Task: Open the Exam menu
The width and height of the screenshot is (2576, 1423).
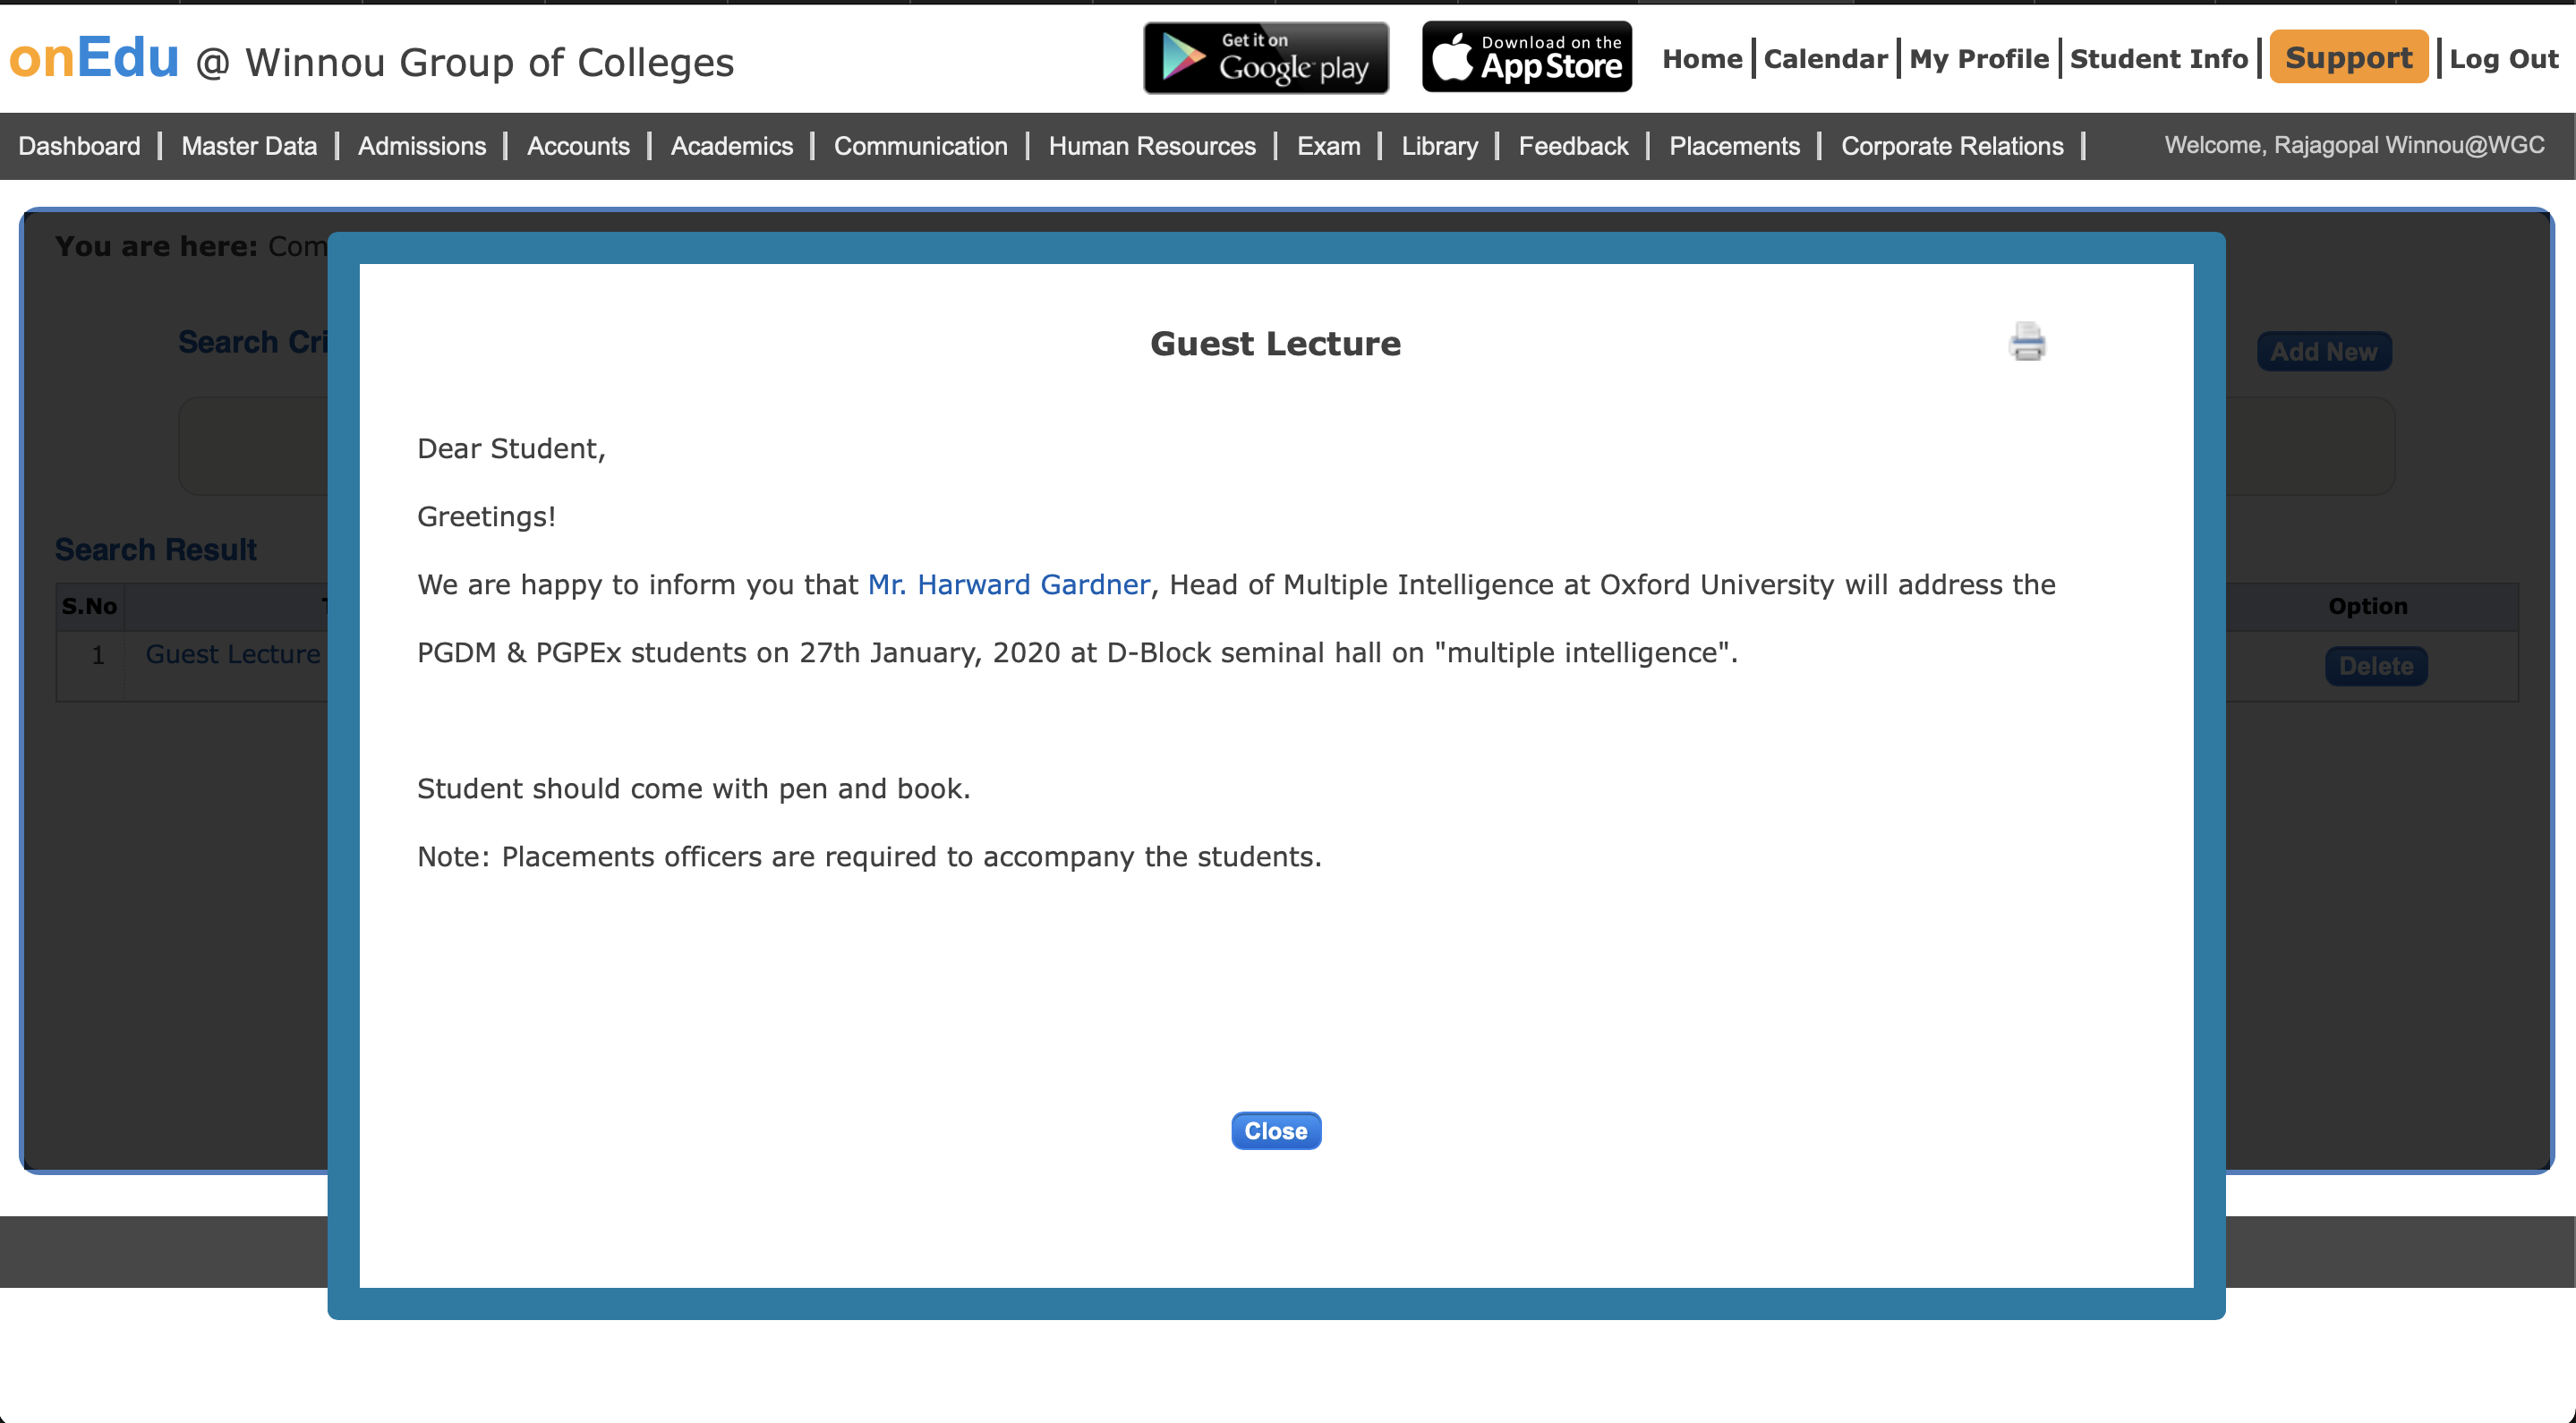Action: pos(1328,146)
